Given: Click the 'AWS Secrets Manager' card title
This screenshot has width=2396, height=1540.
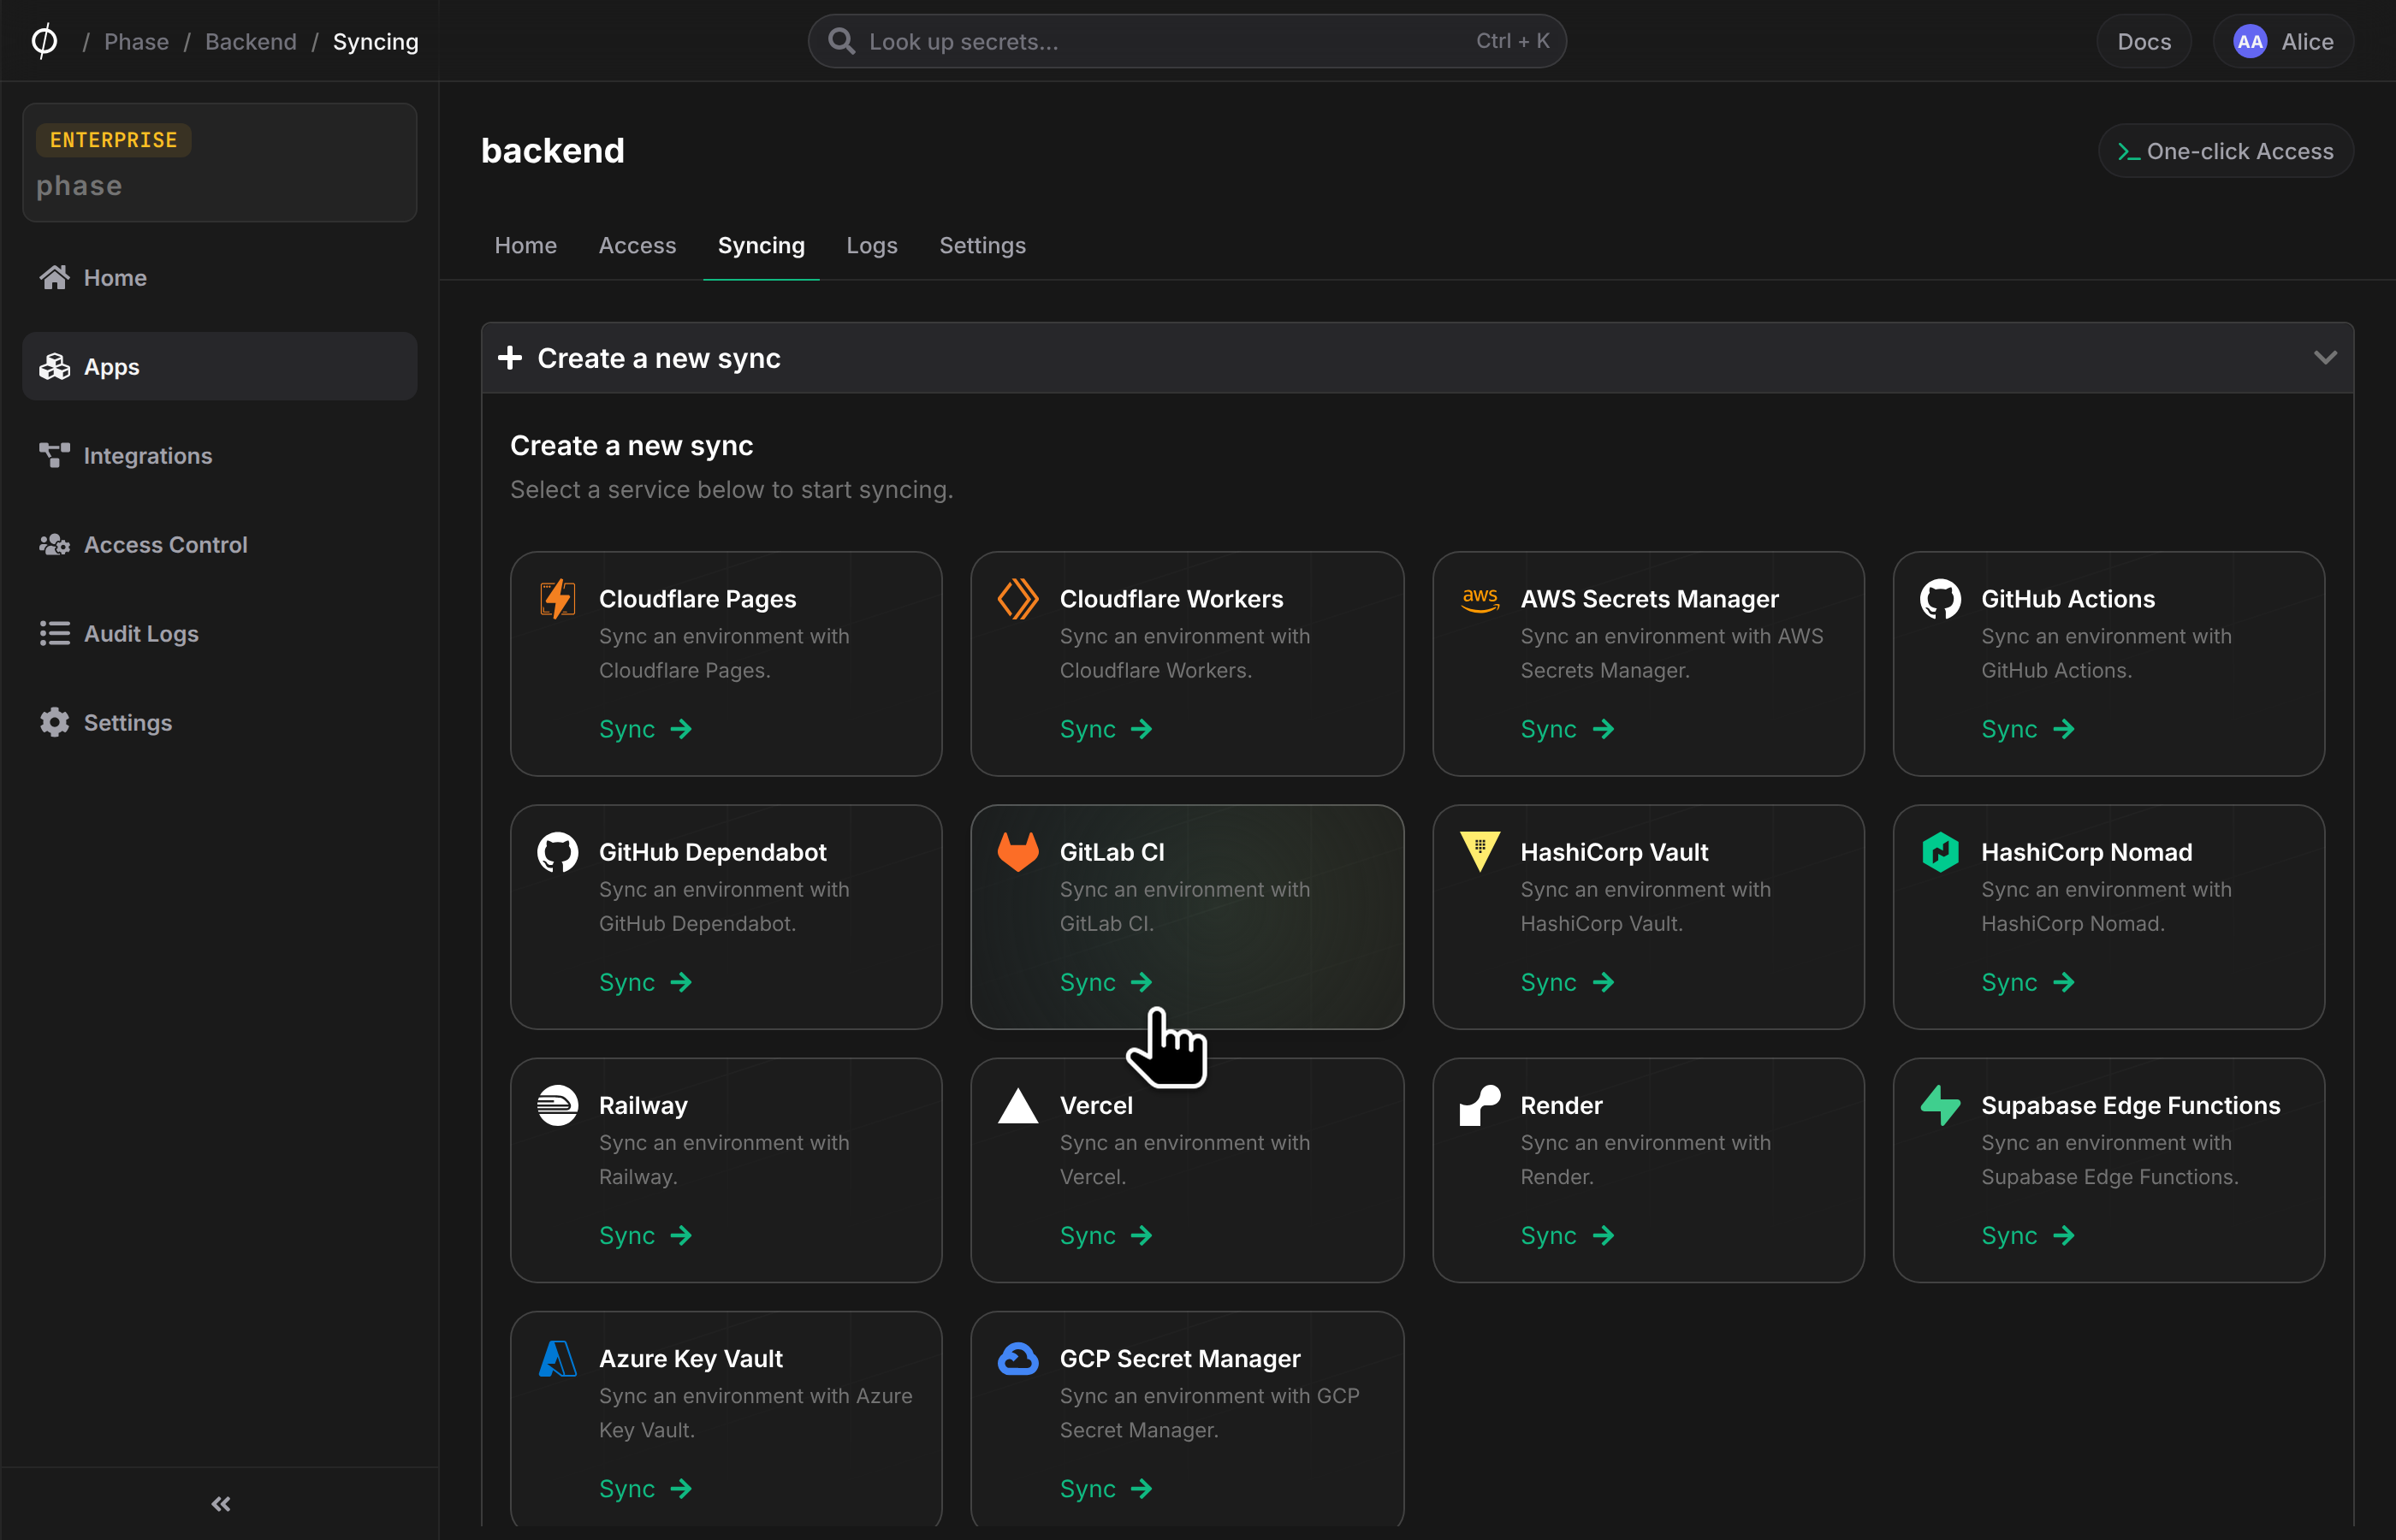Looking at the screenshot, I should 1649,598.
